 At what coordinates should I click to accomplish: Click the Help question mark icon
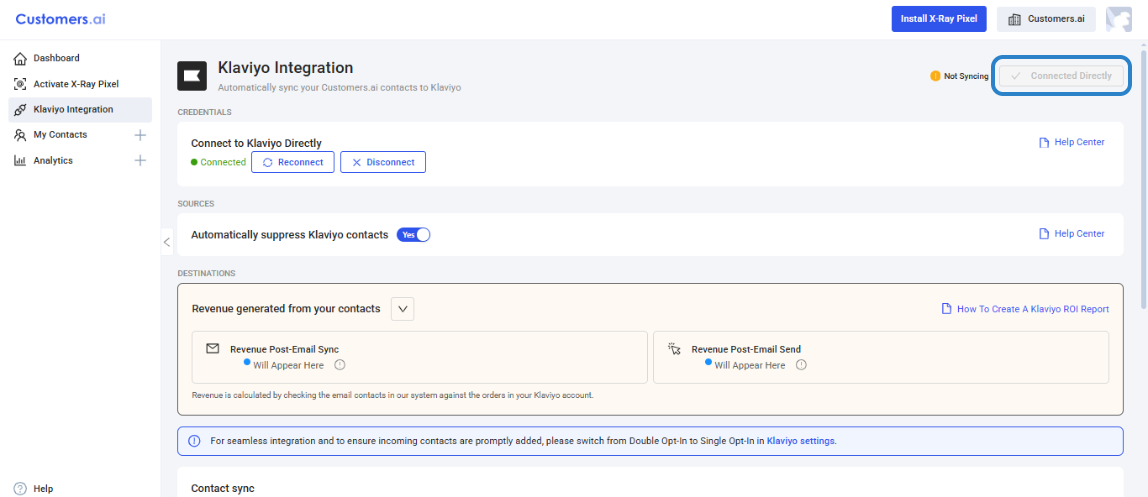[x=20, y=489]
